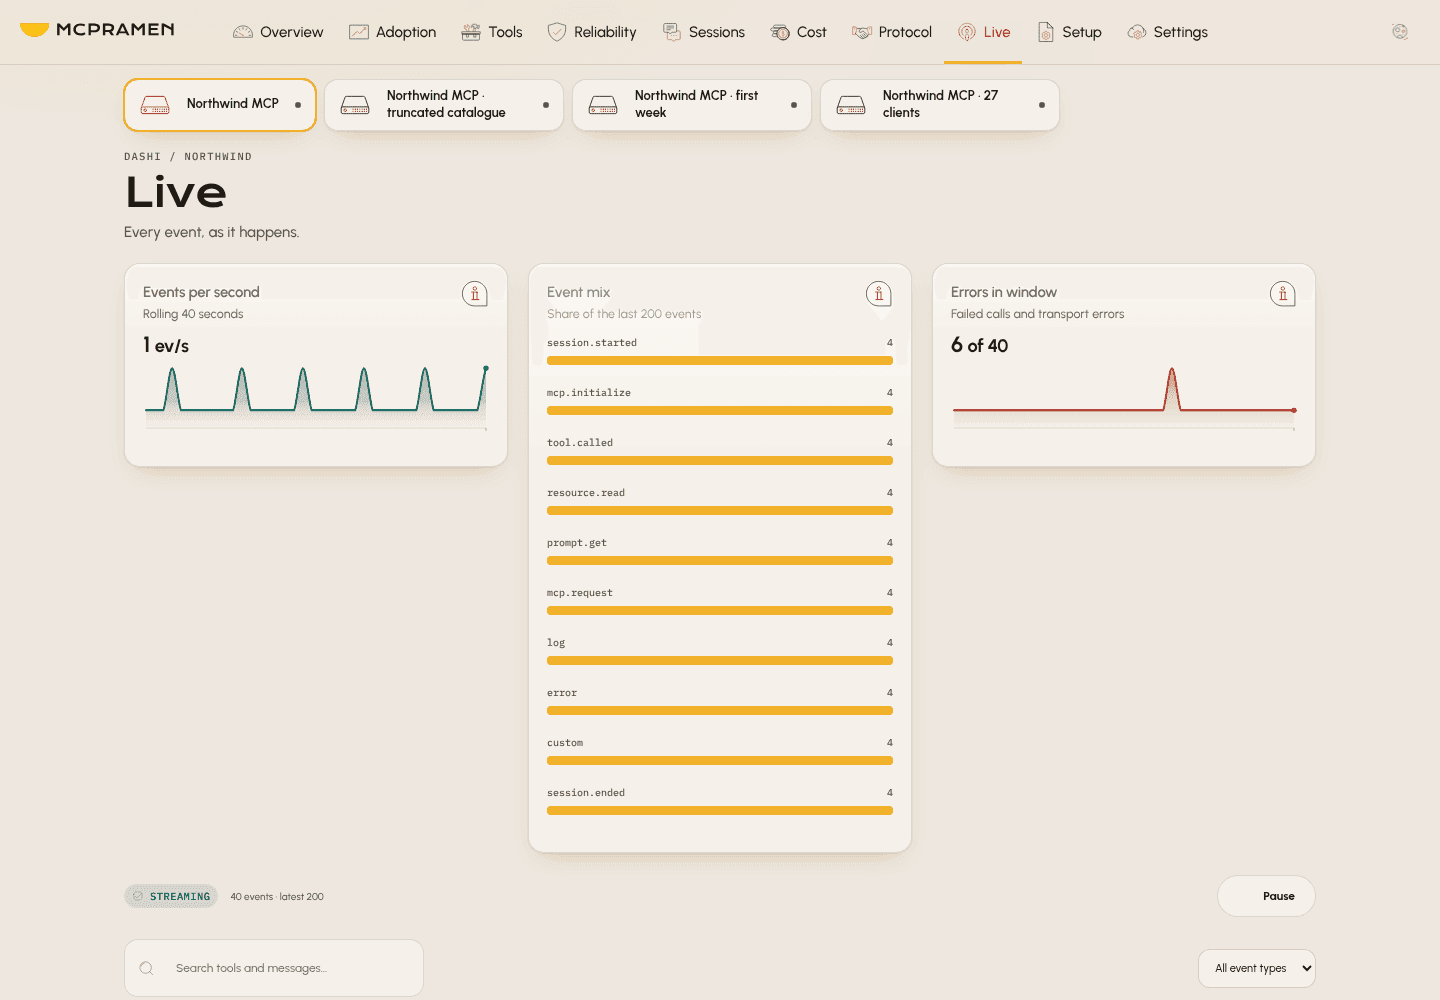Click the mcp.request row label

580,593
